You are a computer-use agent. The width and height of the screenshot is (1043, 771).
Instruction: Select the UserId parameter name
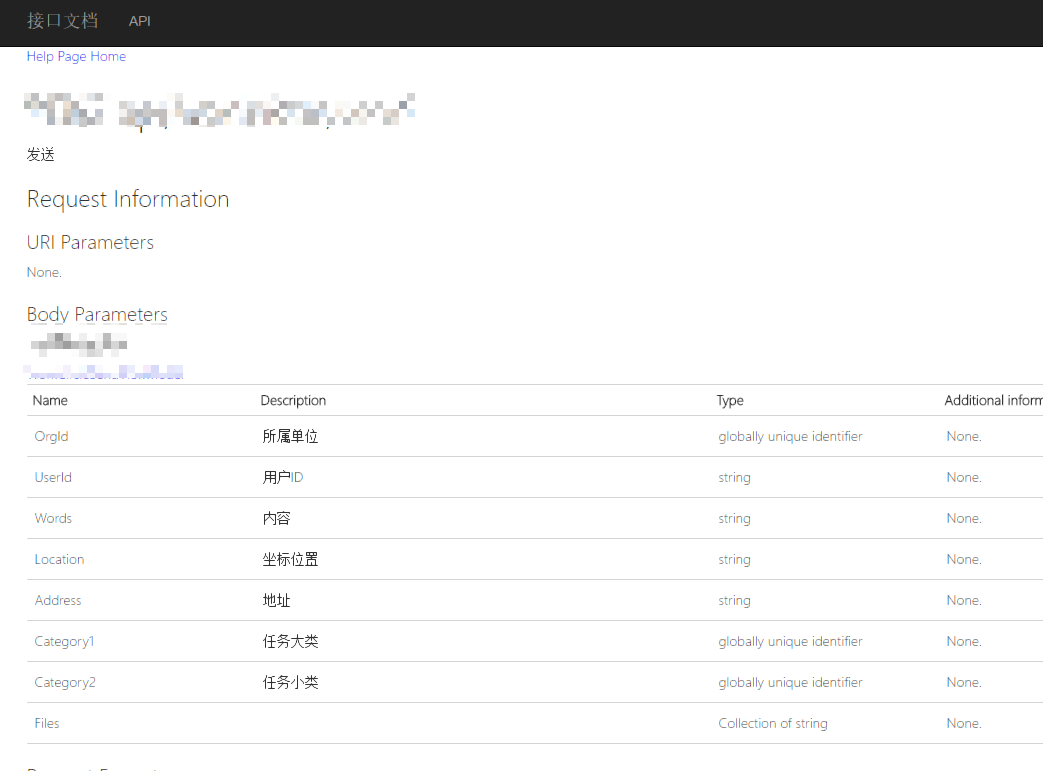53,478
